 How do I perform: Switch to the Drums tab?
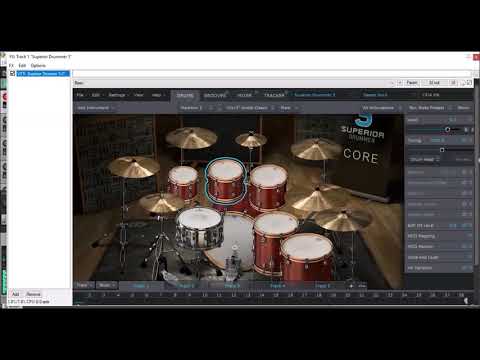coord(185,95)
